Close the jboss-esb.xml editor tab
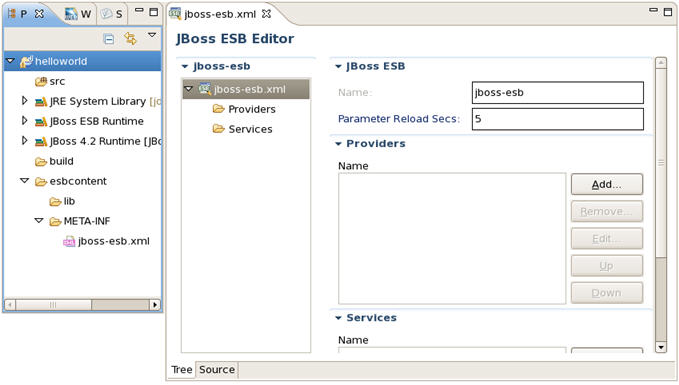Screen dimensions: 679x385 pyautogui.click(x=267, y=14)
